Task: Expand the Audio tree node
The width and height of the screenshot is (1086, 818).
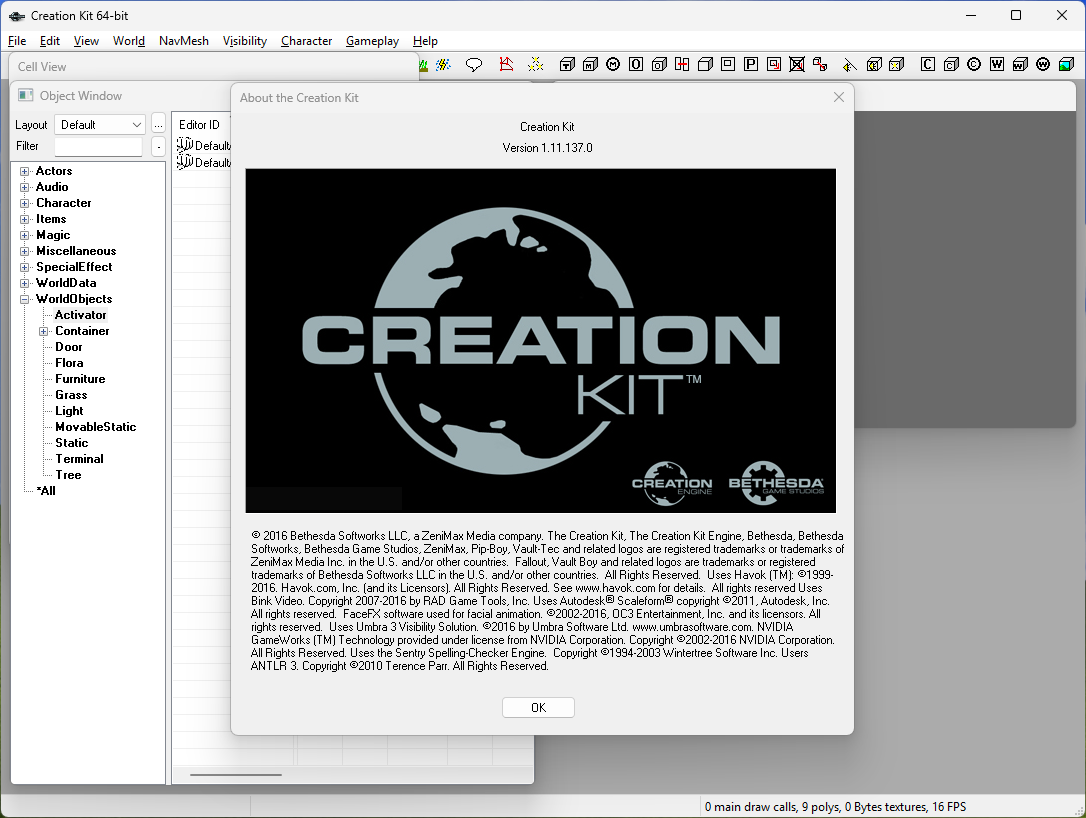Action: point(25,187)
